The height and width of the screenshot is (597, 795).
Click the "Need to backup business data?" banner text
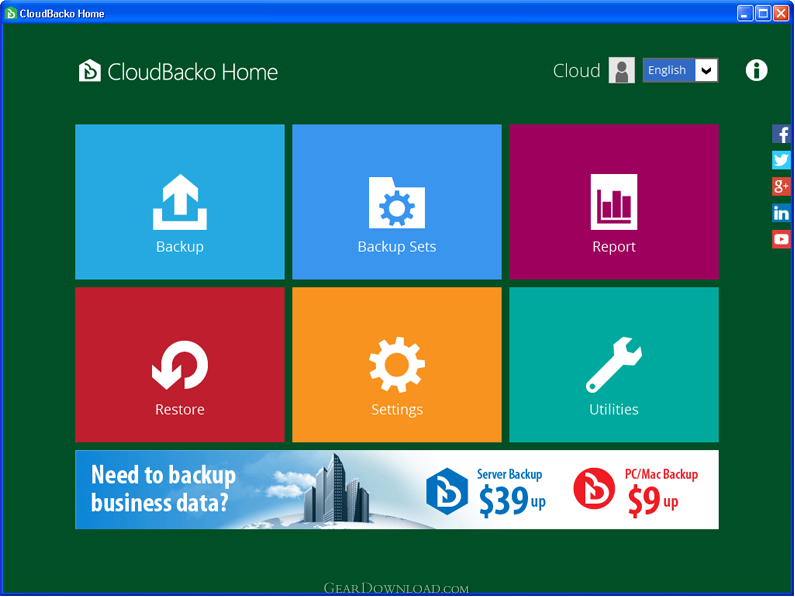click(x=163, y=489)
